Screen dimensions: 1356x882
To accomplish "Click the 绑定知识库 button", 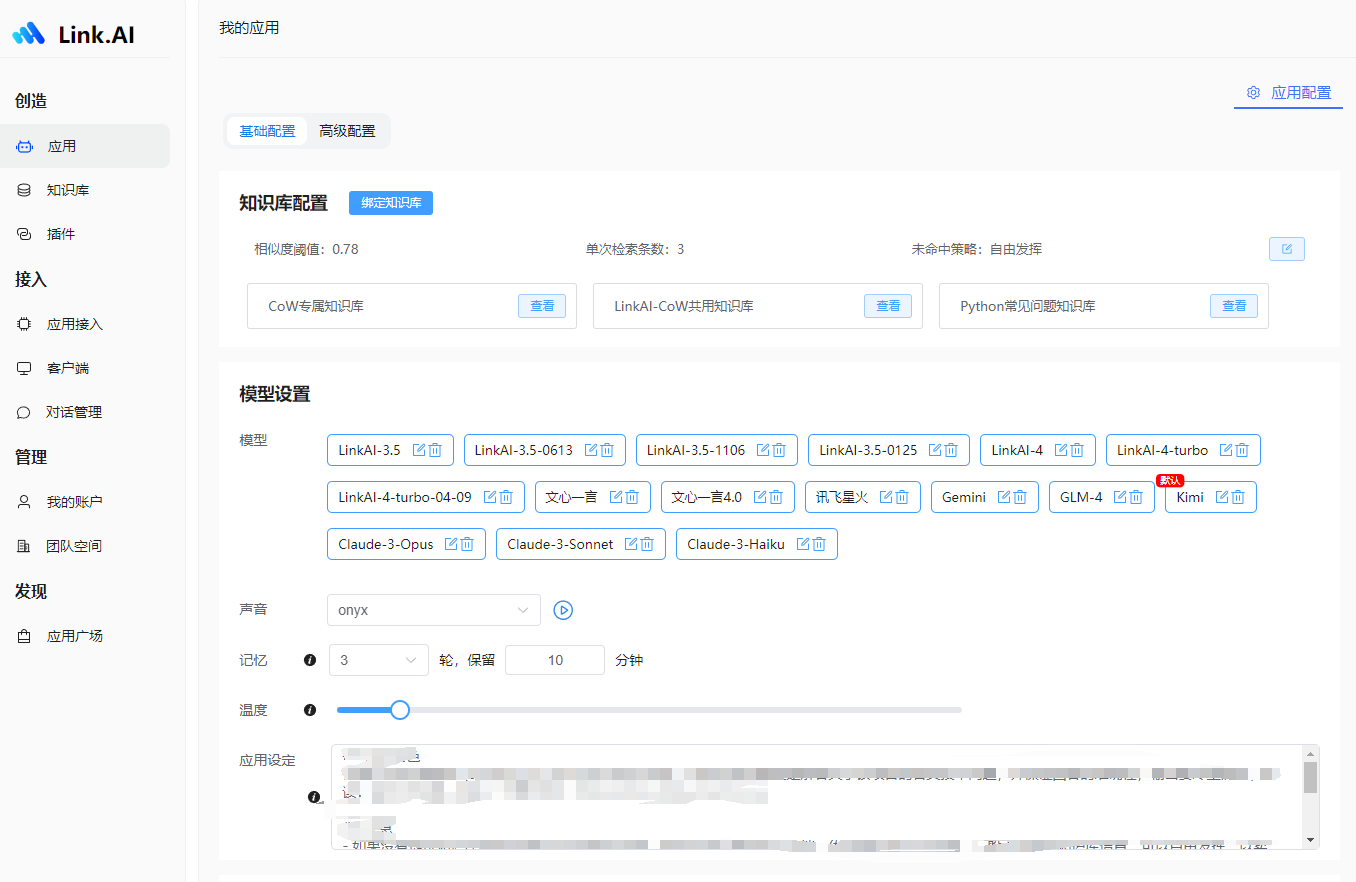I will coord(391,203).
